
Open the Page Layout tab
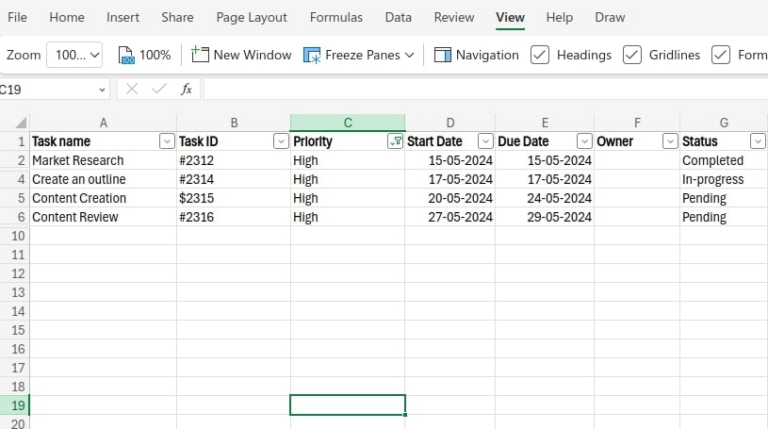[x=251, y=17]
